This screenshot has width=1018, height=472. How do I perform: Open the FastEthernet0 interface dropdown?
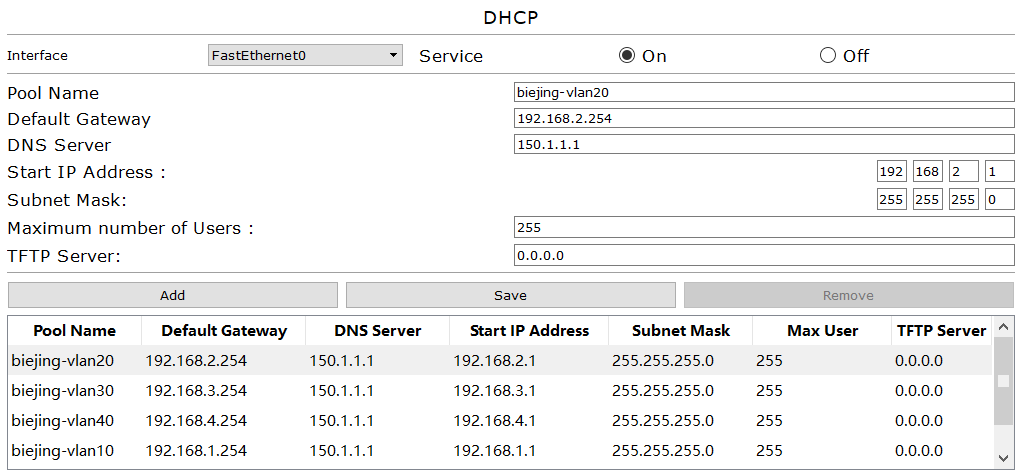coord(305,55)
